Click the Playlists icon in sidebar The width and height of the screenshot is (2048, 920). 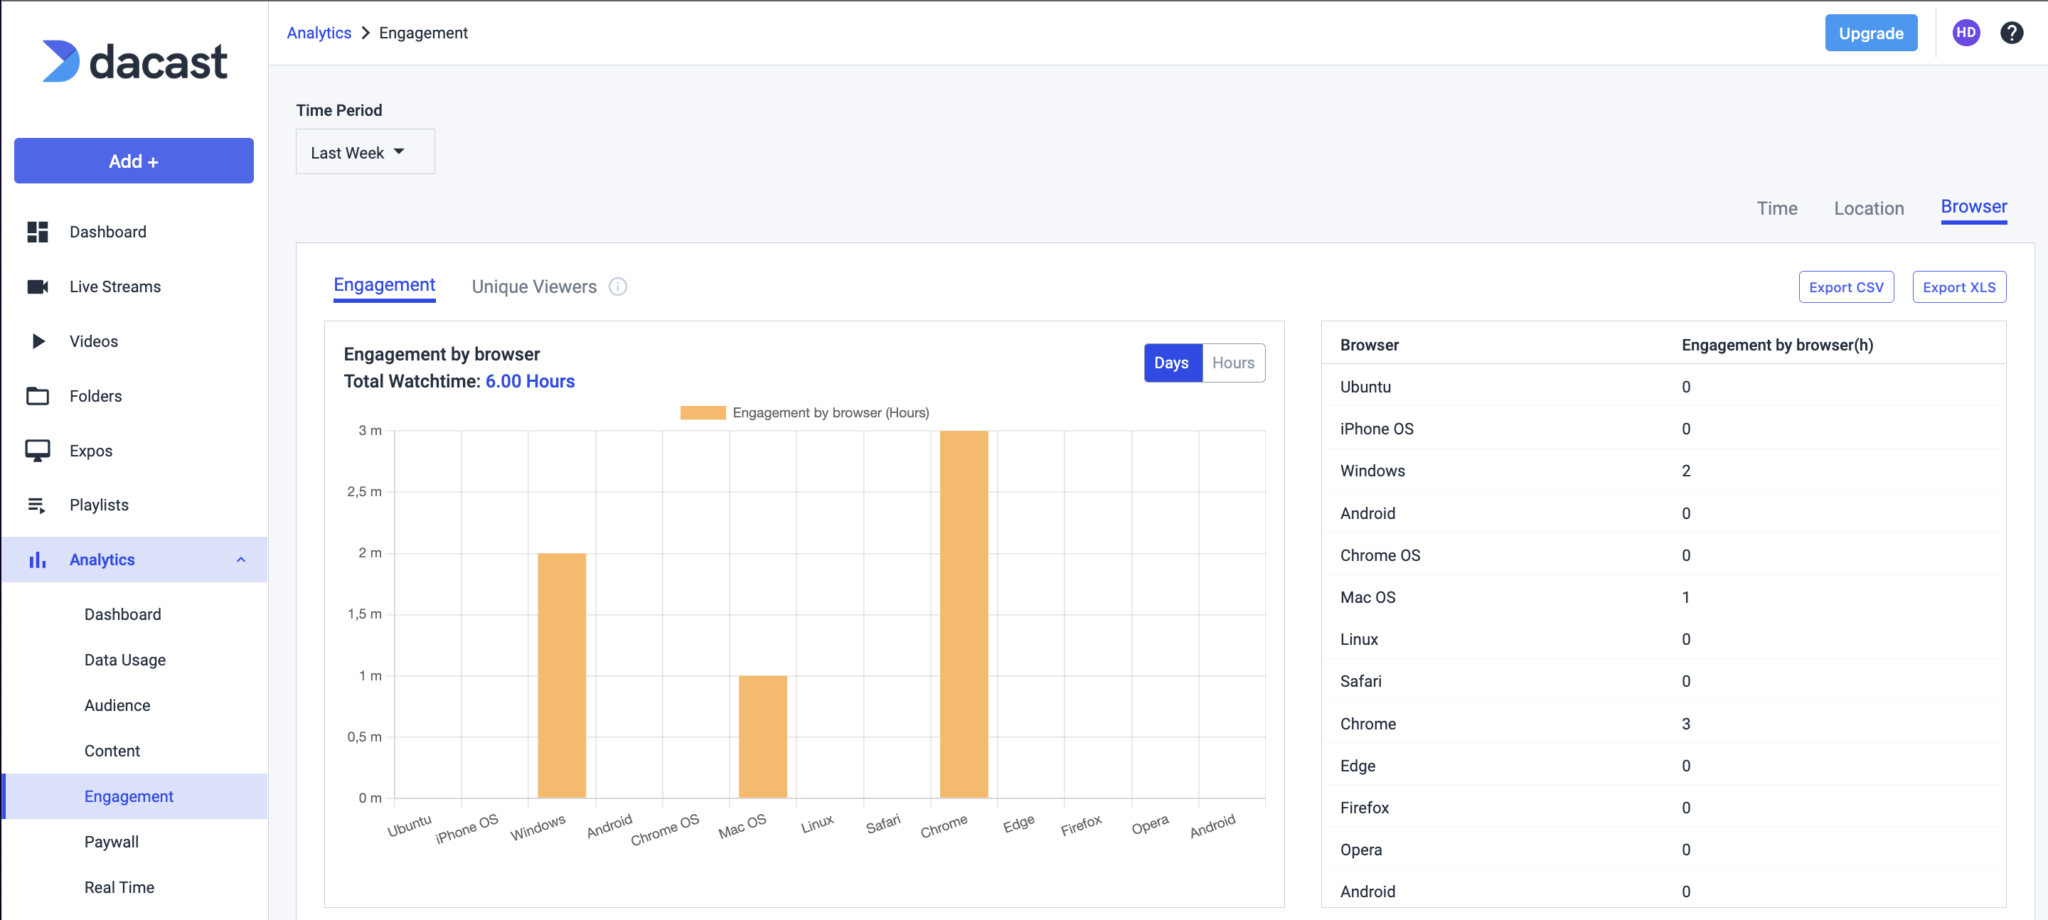(38, 505)
